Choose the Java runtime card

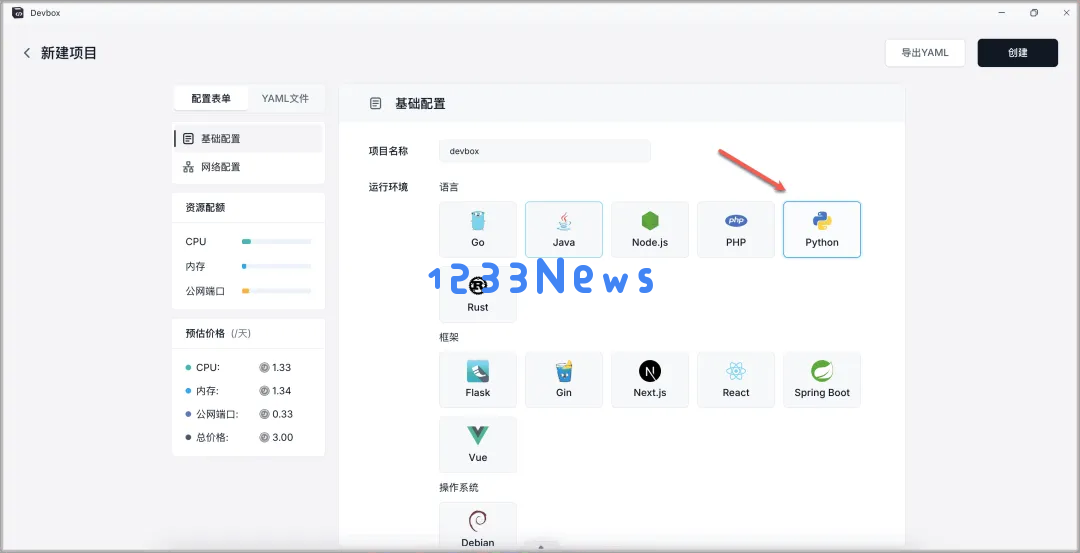pyautogui.click(x=563, y=229)
